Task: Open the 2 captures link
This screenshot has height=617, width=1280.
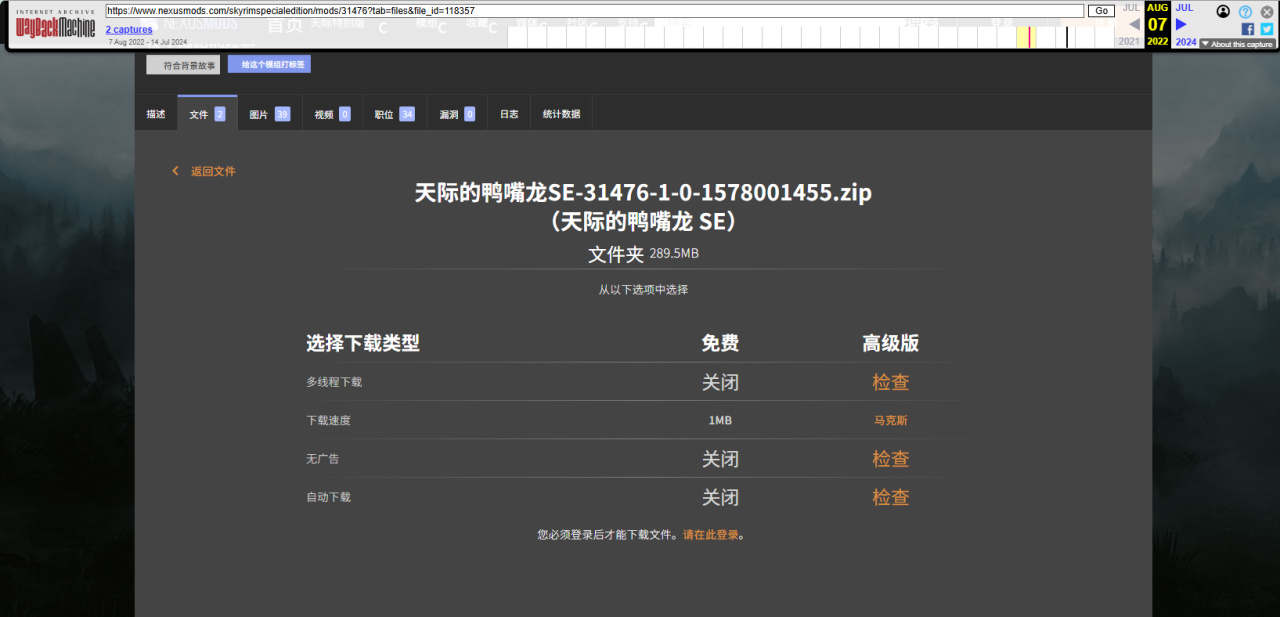Action: pos(129,30)
